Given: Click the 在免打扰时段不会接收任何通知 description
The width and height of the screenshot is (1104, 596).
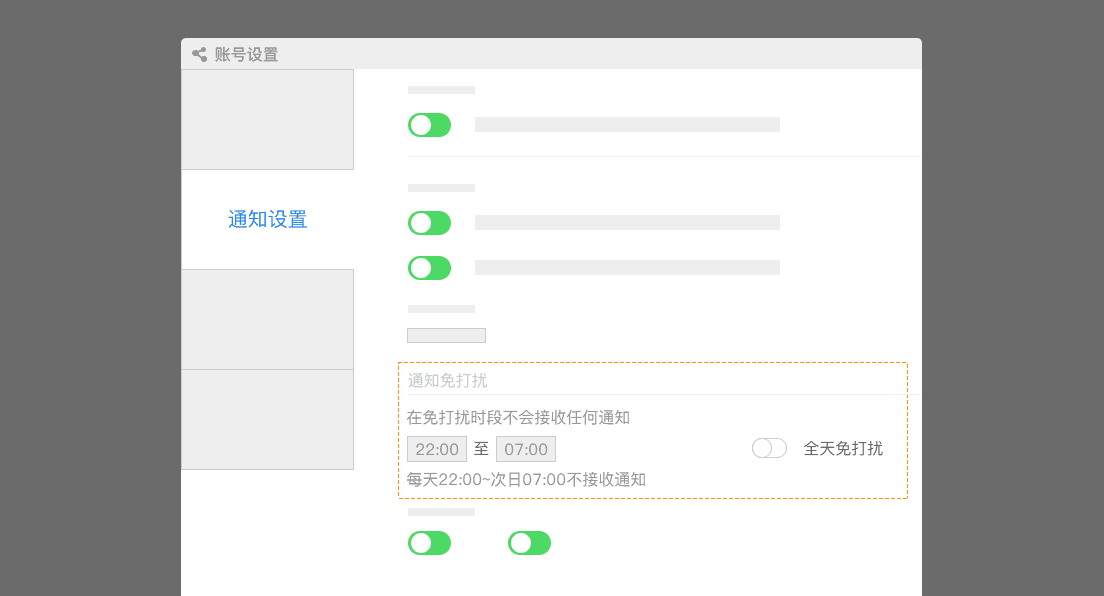Looking at the screenshot, I should tap(518, 418).
